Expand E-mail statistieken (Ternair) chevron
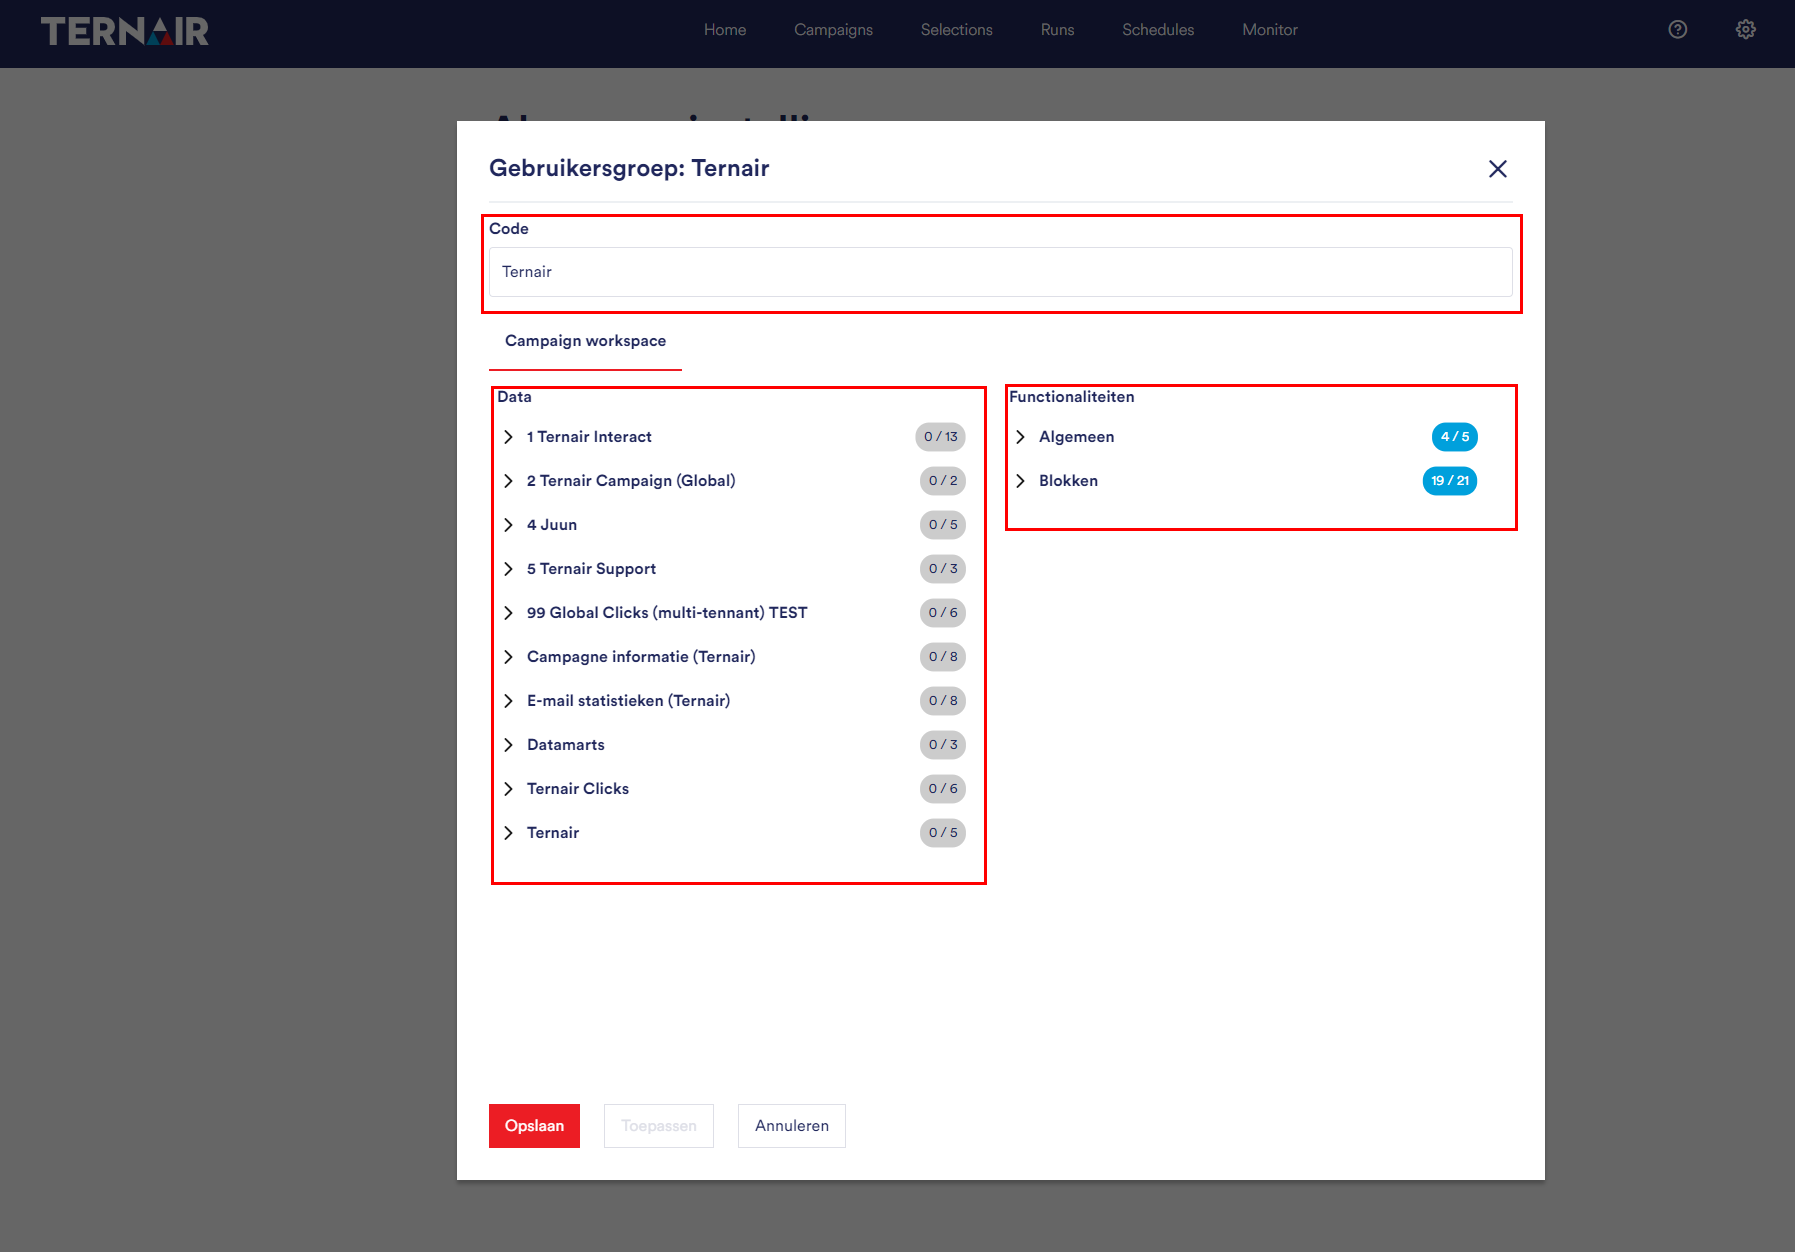Screen dimensions: 1795x1252 tap(508, 701)
